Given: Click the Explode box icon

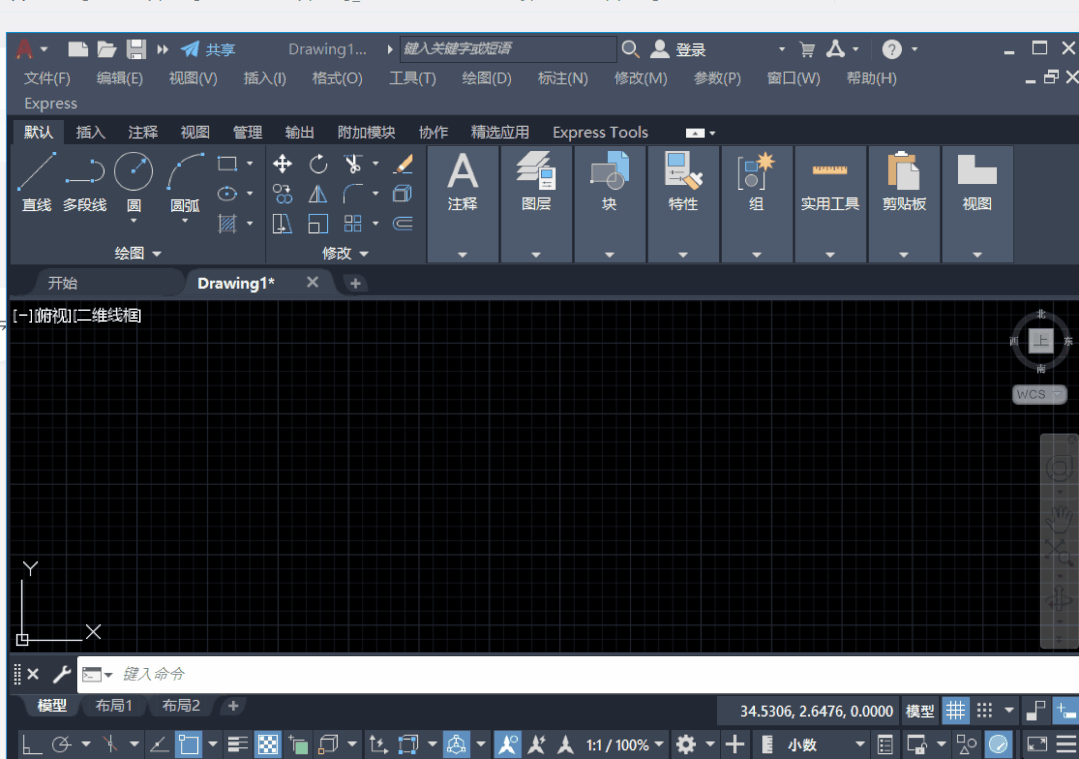Looking at the screenshot, I should pos(403,194).
